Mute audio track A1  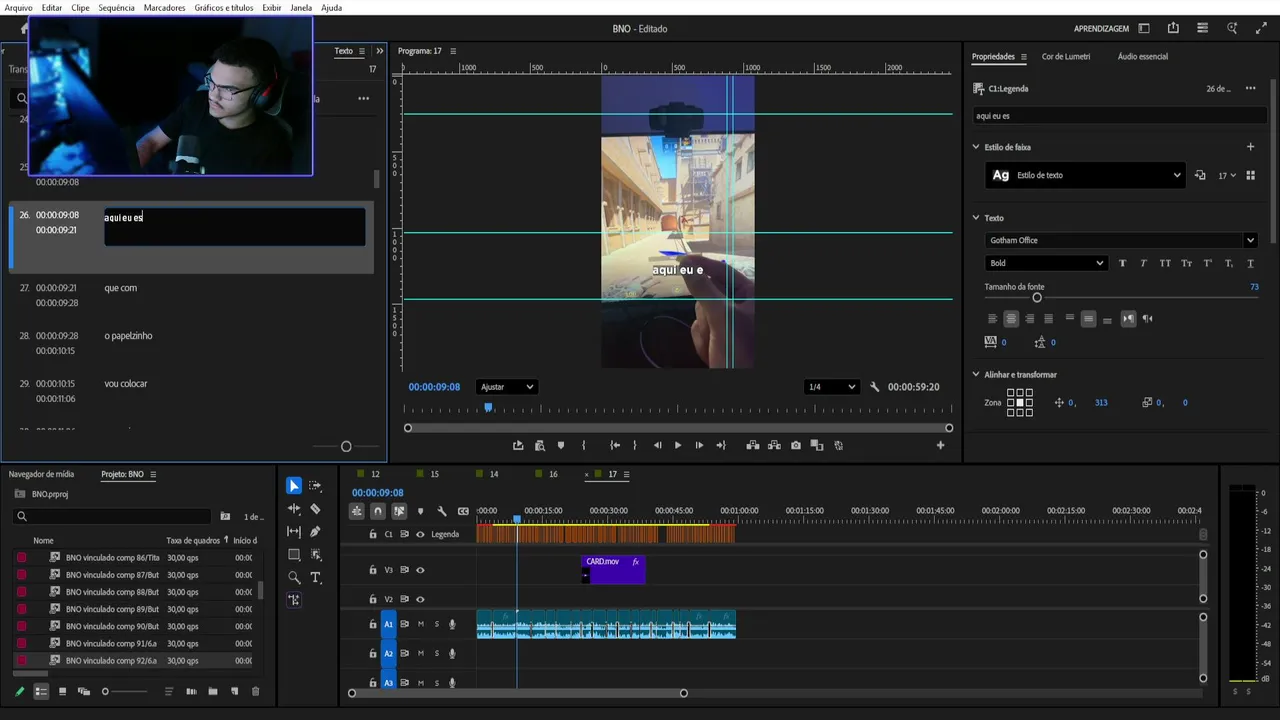[x=420, y=624]
